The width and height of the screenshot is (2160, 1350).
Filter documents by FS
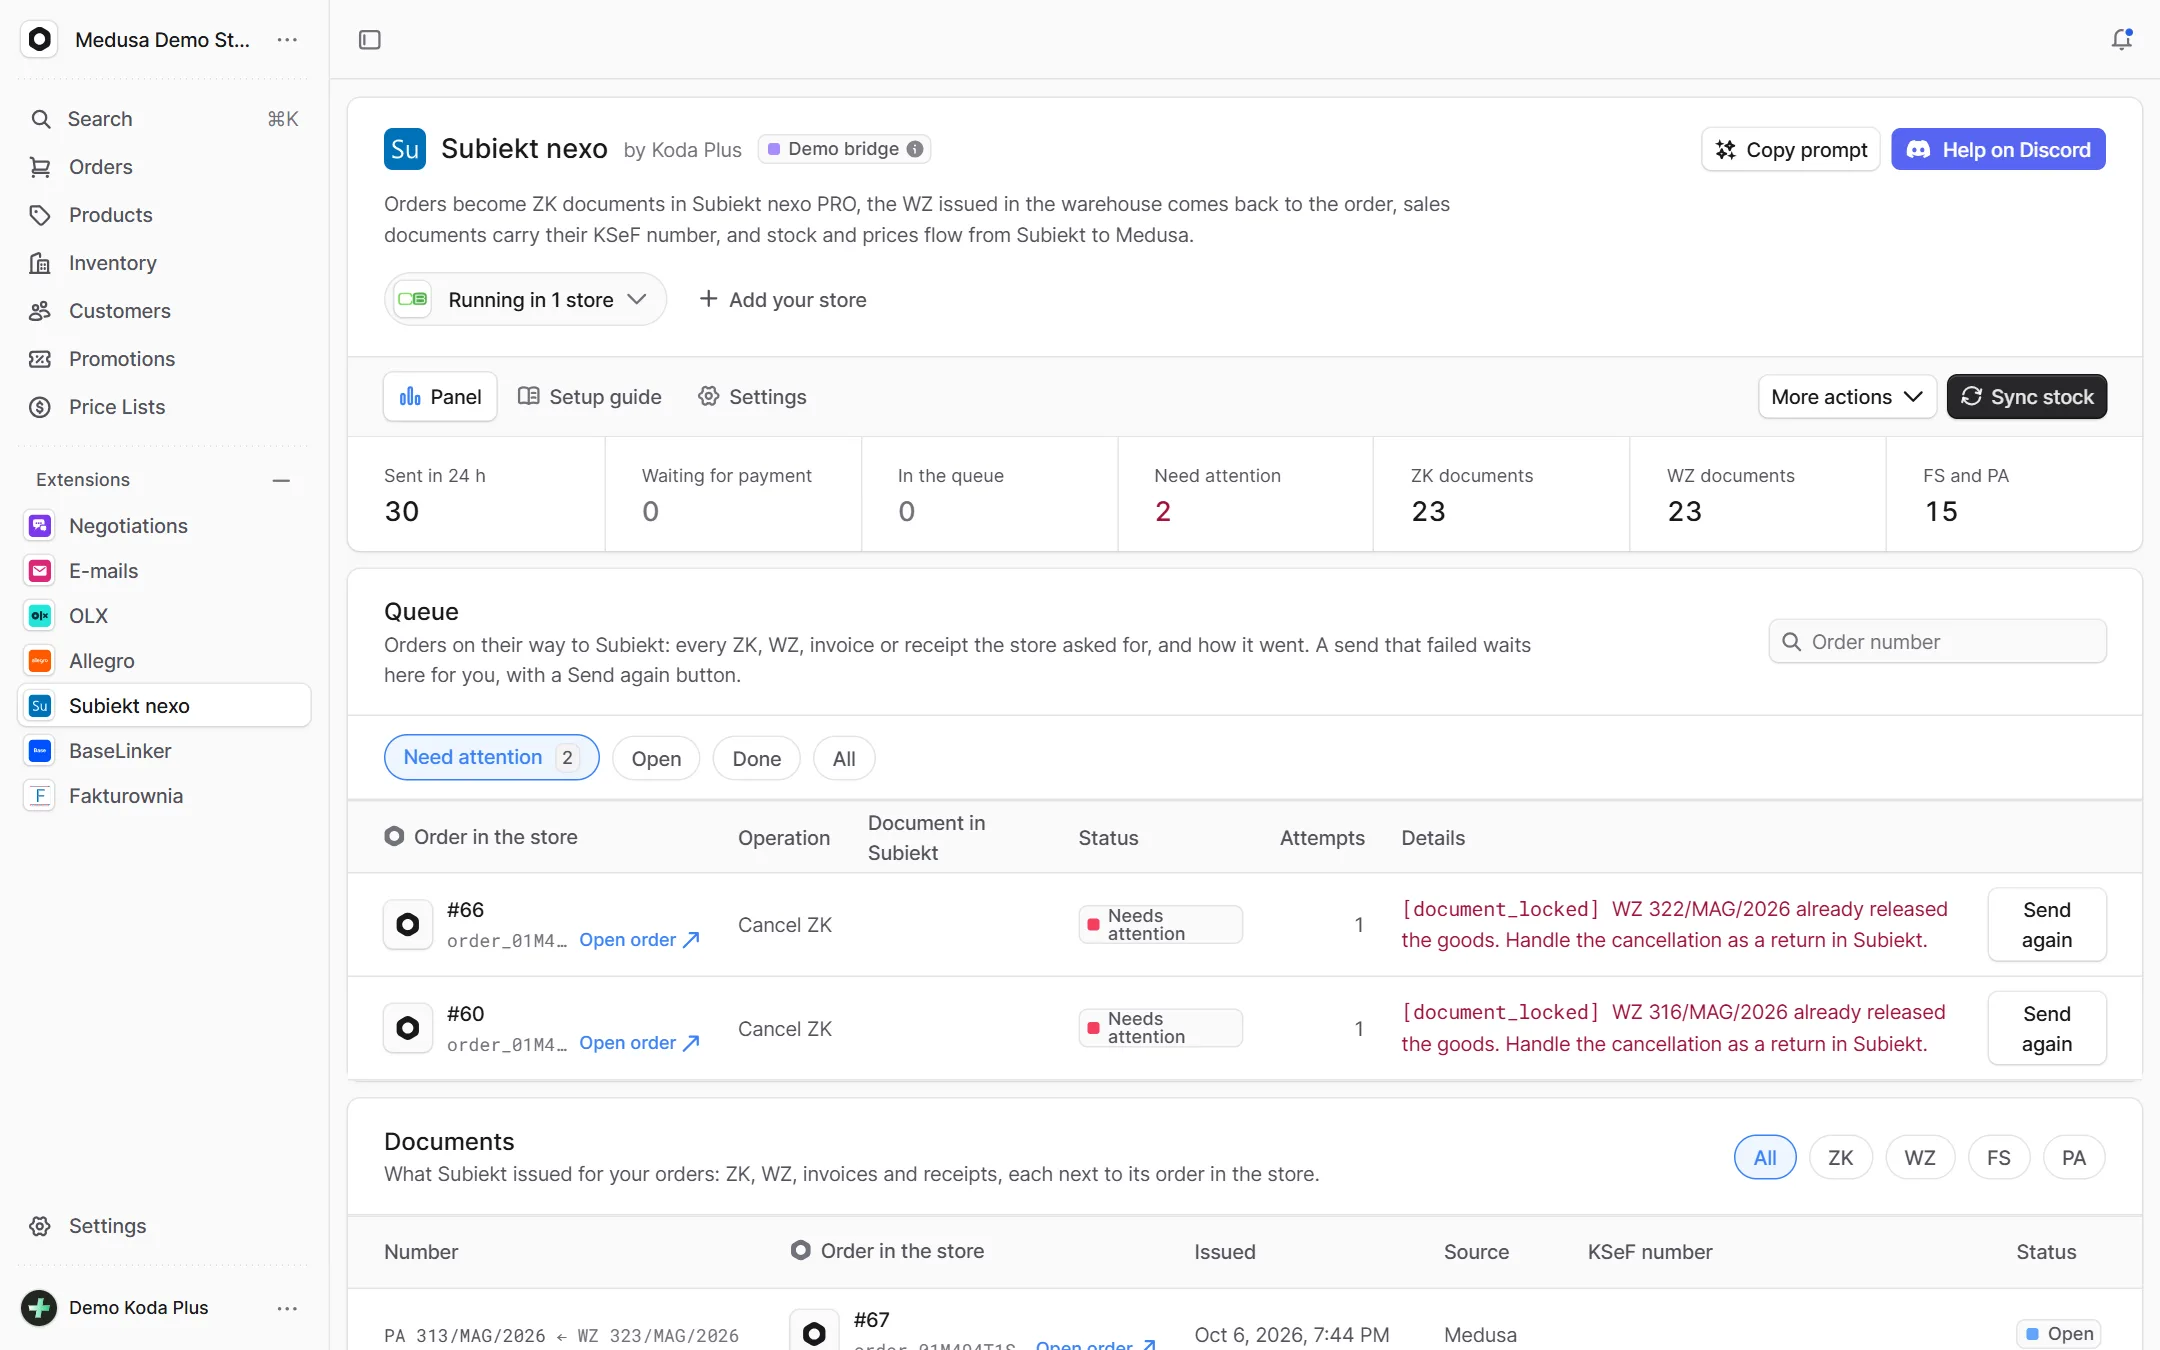tap(1998, 1158)
